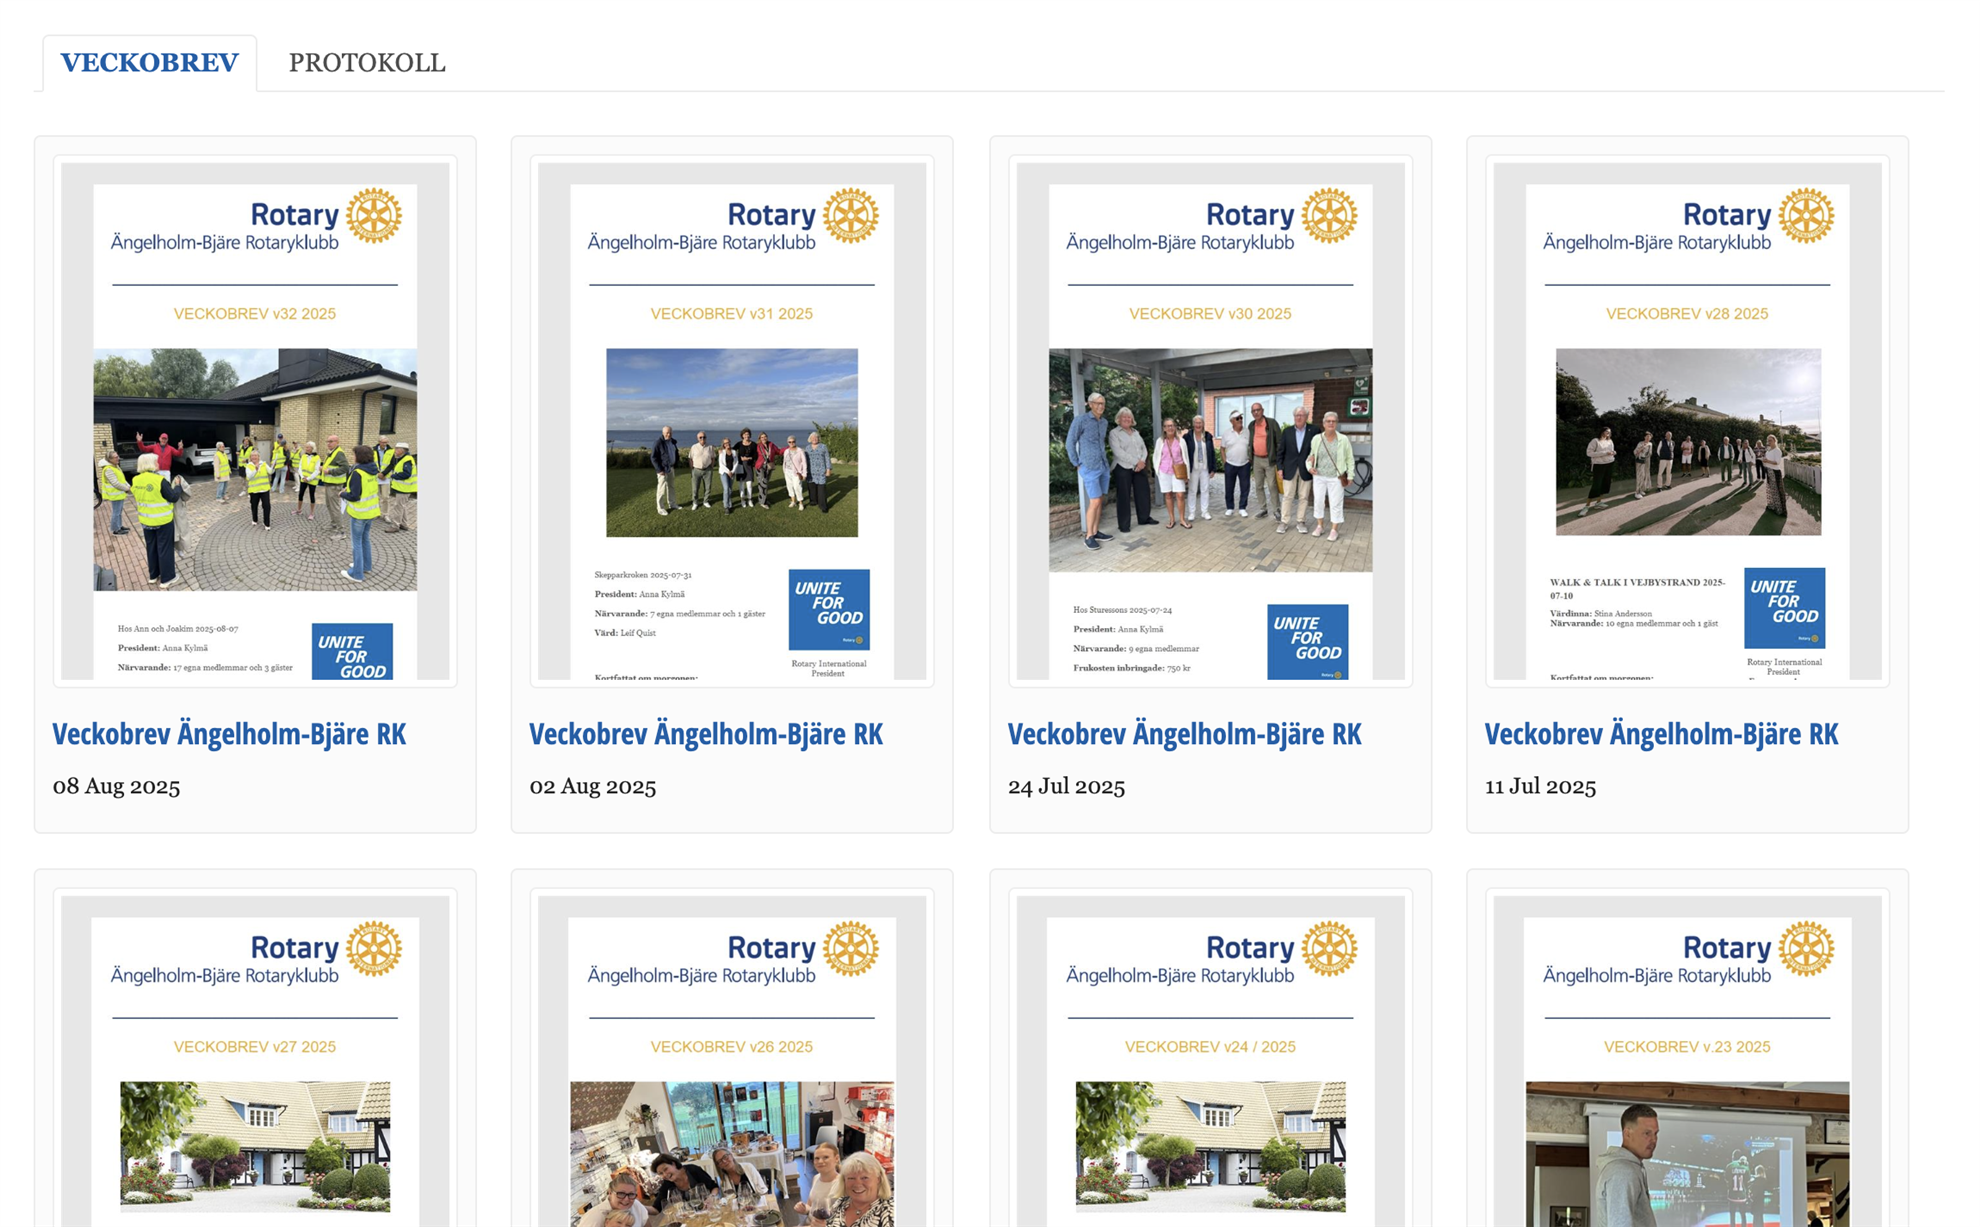Click the date text "02 Aug 2025"
Image resolution: width=1980 pixels, height=1227 pixels.
click(x=593, y=786)
